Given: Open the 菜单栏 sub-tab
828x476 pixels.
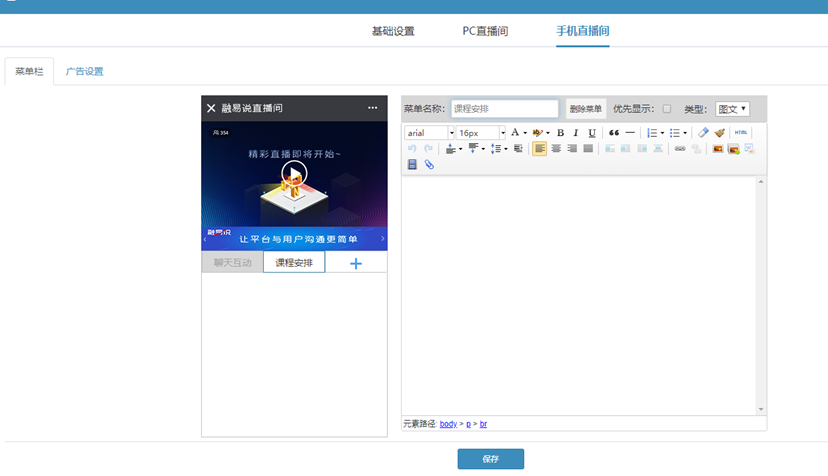Looking at the screenshot, I should (x=29, y=71).
